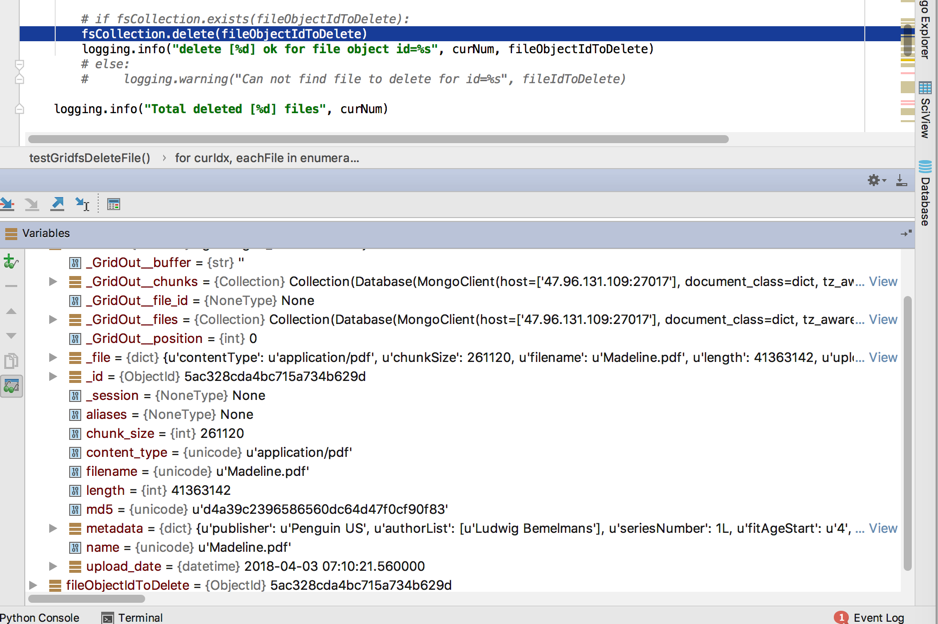Open the Evaluate Expression calculator icon
938x624 pixels.
pos(113,205)
